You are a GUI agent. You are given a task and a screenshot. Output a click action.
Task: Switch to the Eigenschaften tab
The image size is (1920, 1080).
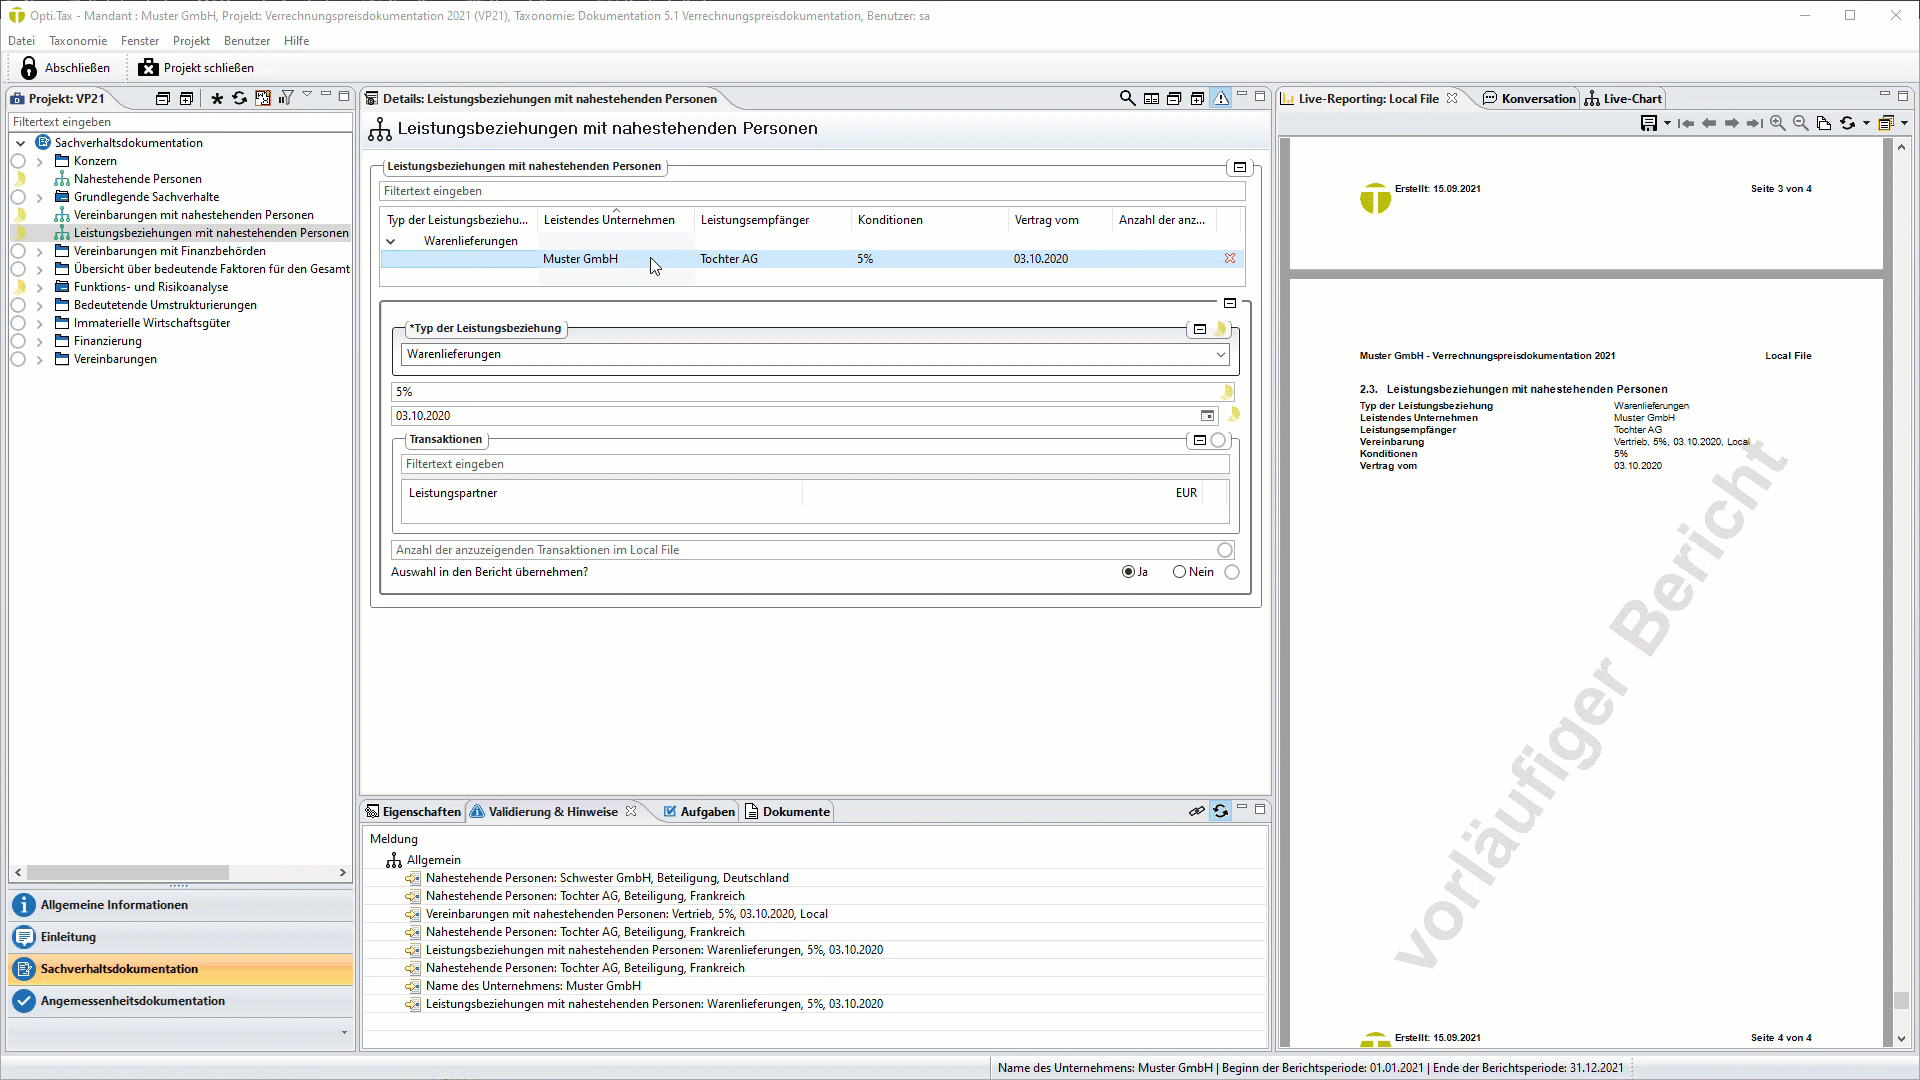(413, 811)
